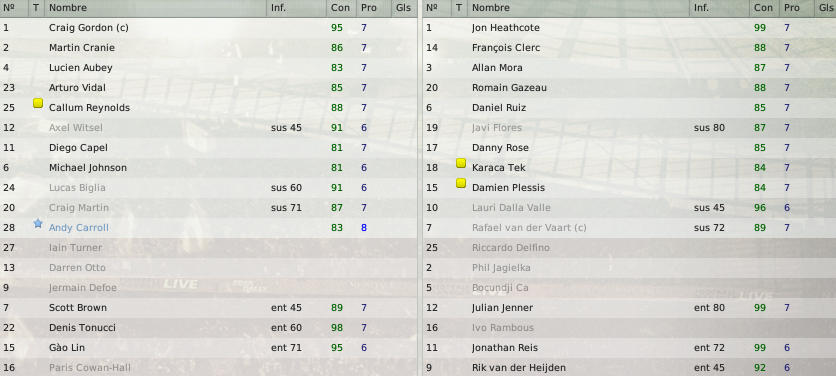
Task: Click the star icon beside Andy Carroll
Action: 38,223
